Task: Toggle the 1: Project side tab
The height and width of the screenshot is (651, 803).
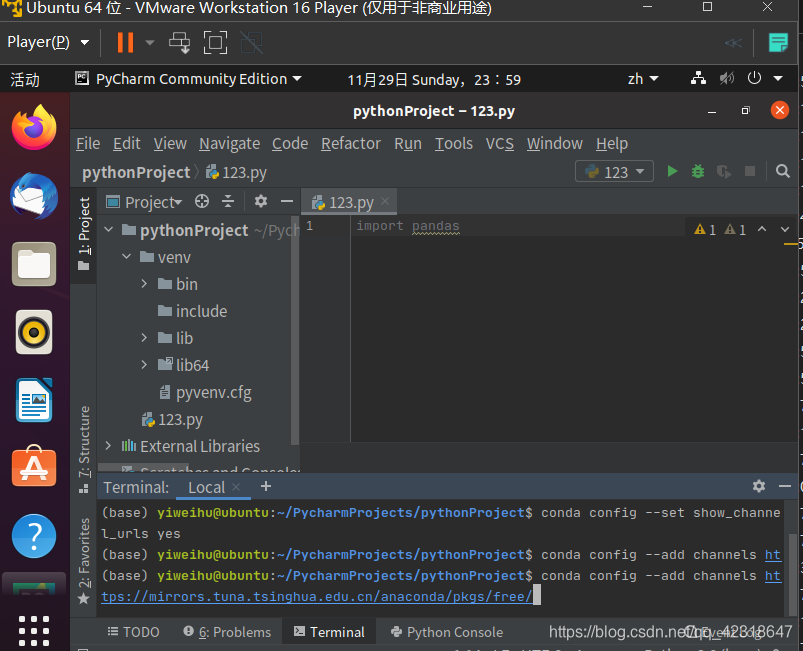Action: [83, 234]
